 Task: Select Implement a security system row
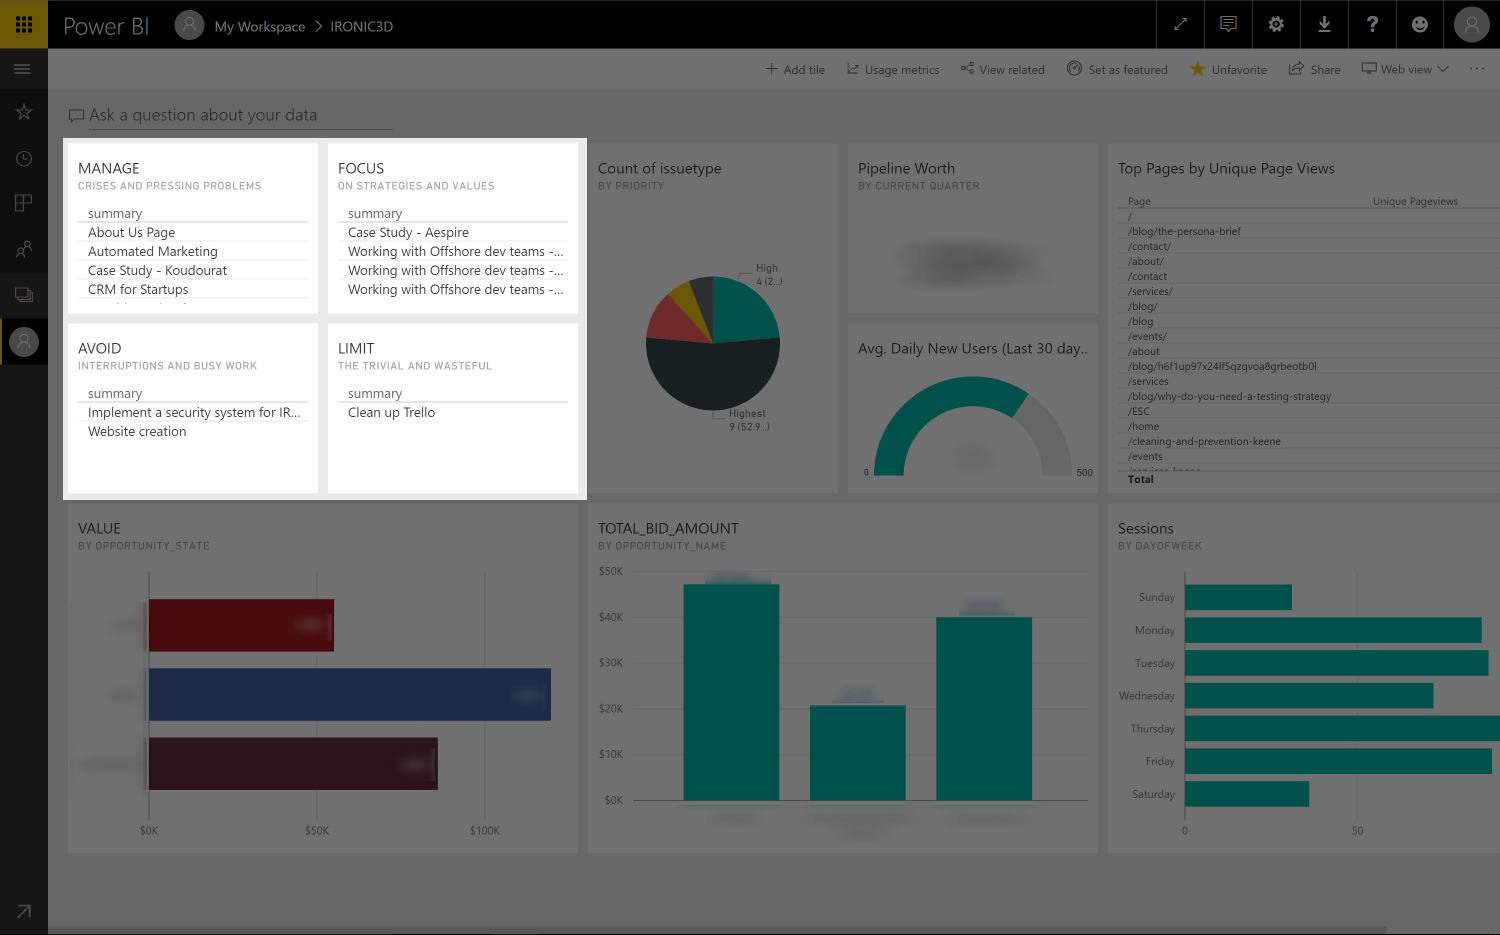[193, 412]
